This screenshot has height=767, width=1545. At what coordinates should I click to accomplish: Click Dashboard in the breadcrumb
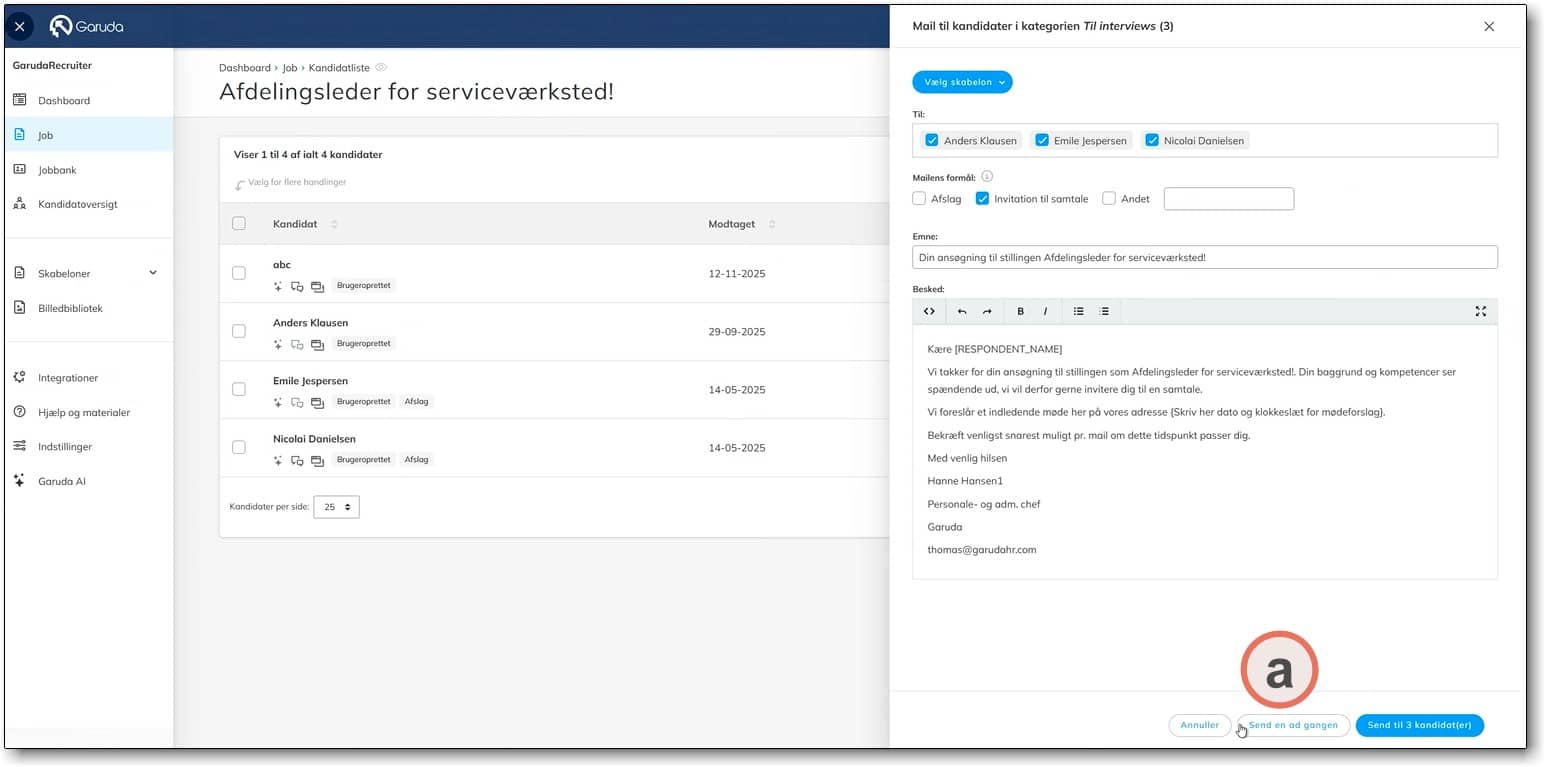(x=245, y=68)
